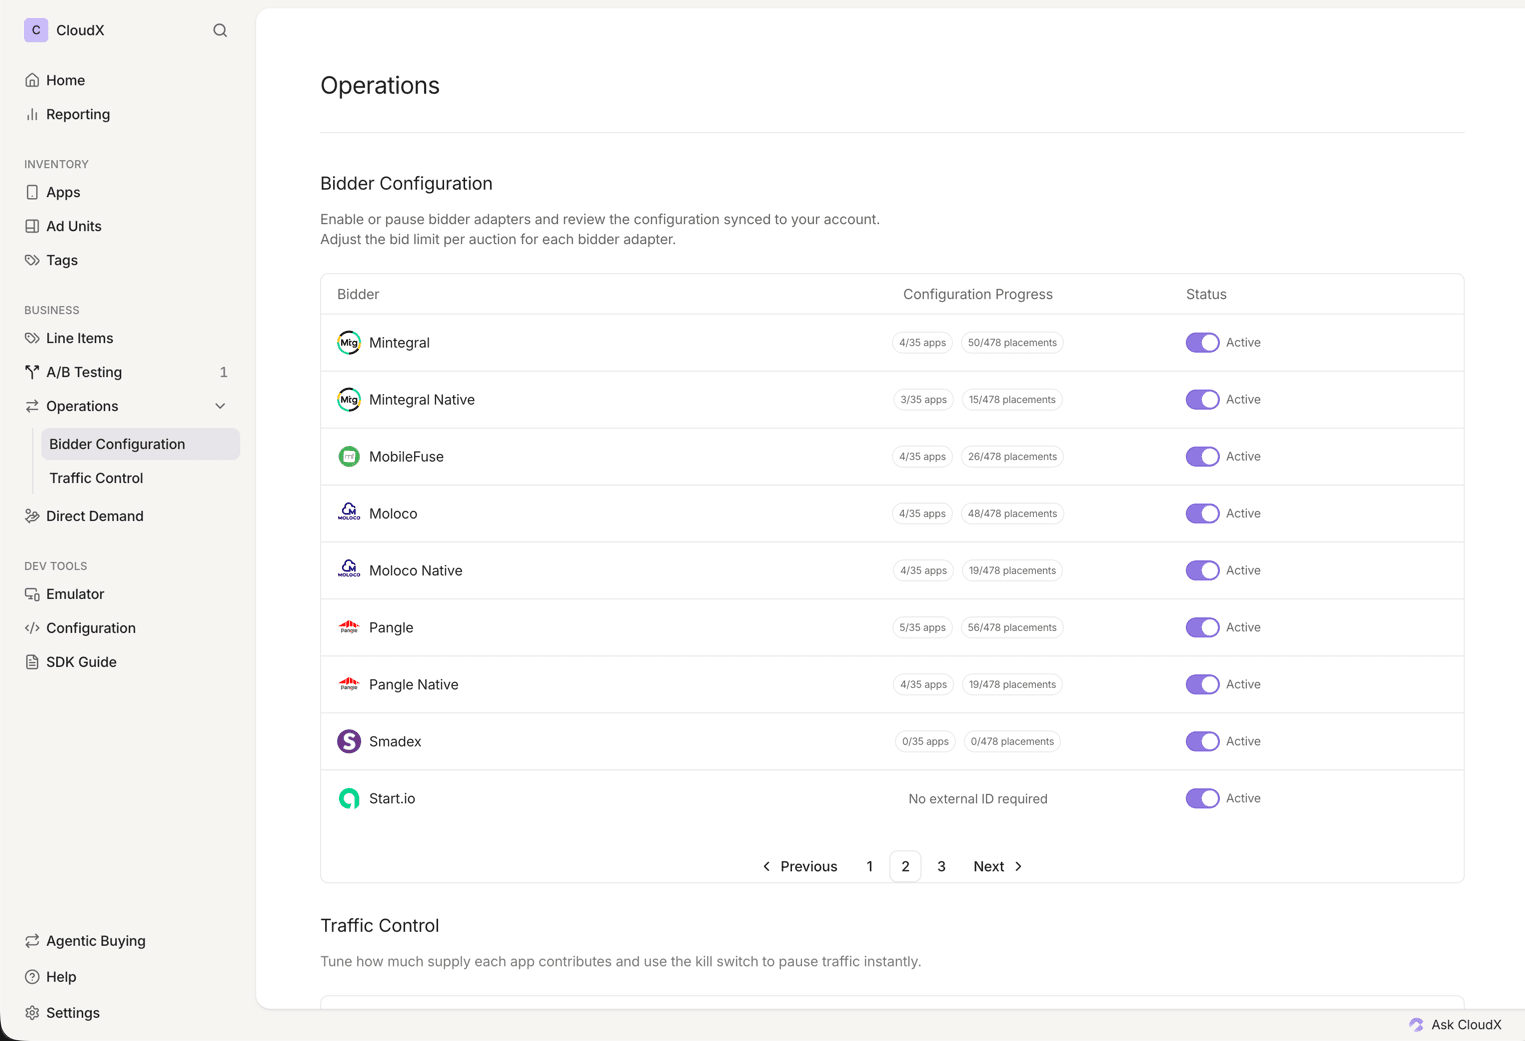Toggle MobileFuse active status switch

pyautogui.click(x=1202, y=457)
